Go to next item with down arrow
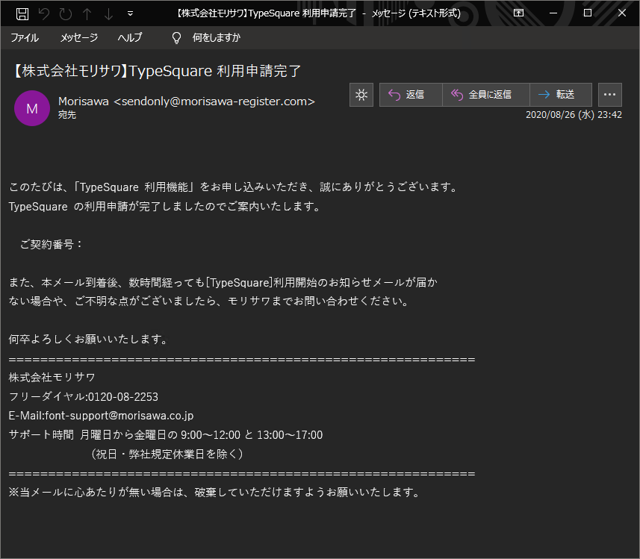This screenshot has height=559, width=640. (109, 14)
